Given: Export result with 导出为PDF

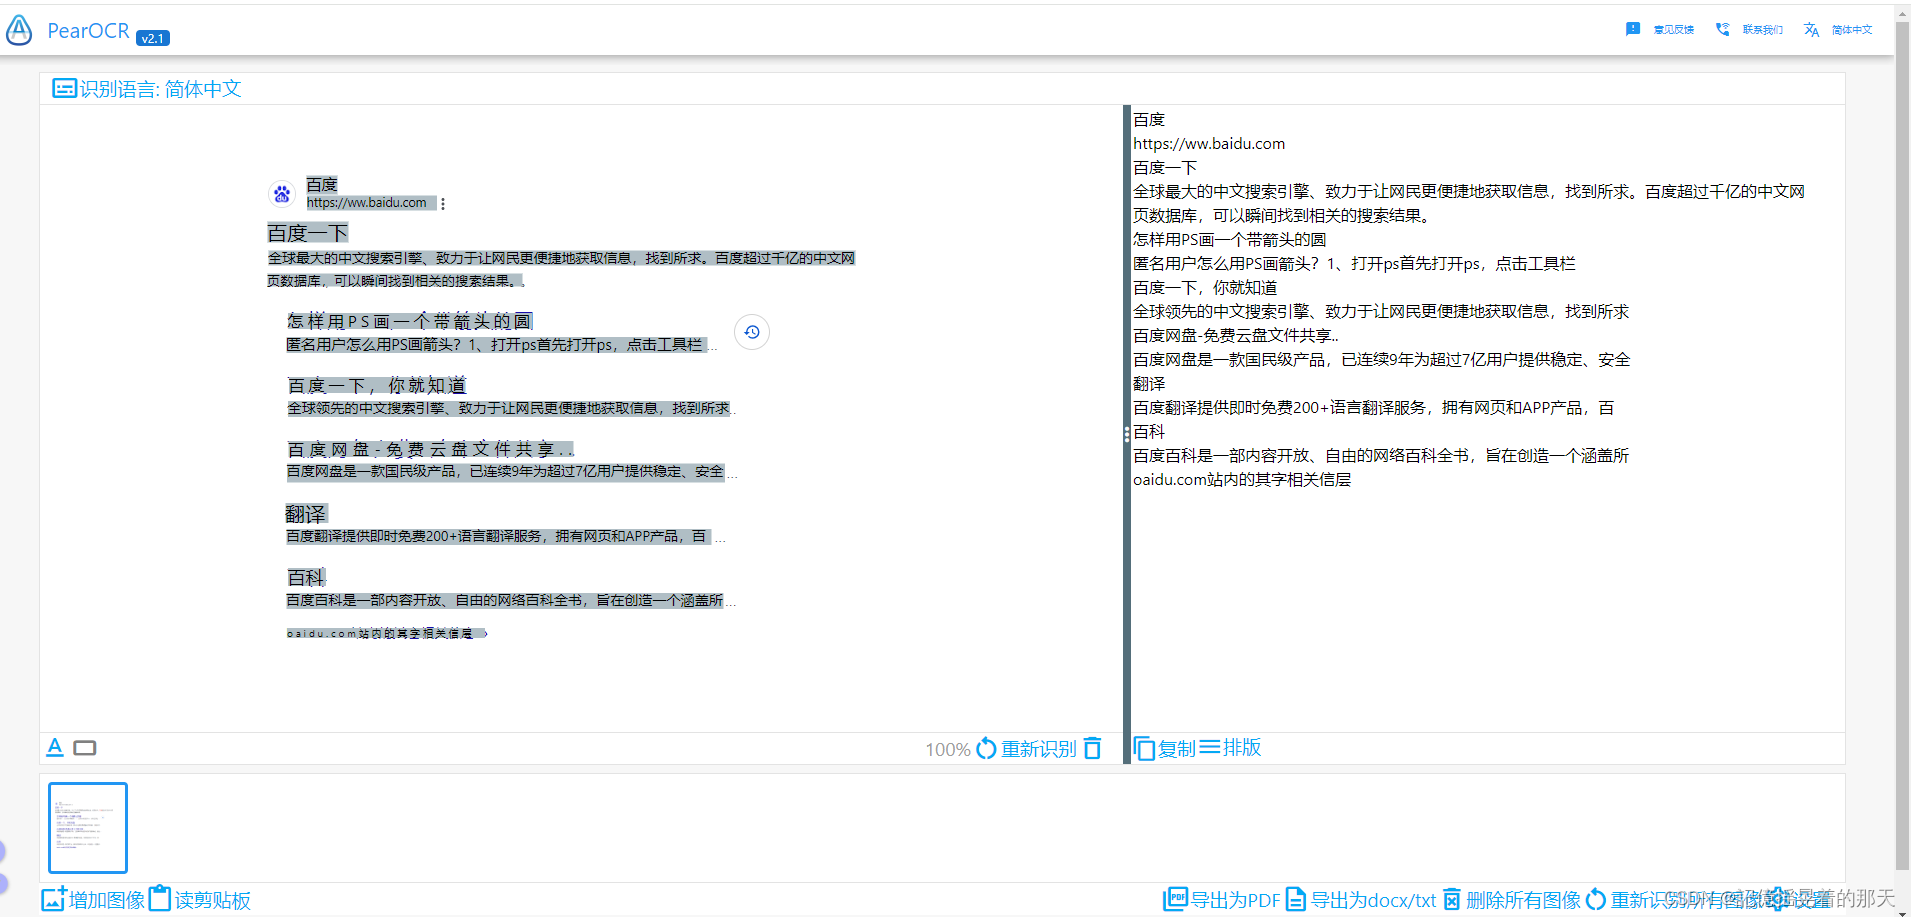Looking at the screenshot, I should click(x=1222, y=899).
